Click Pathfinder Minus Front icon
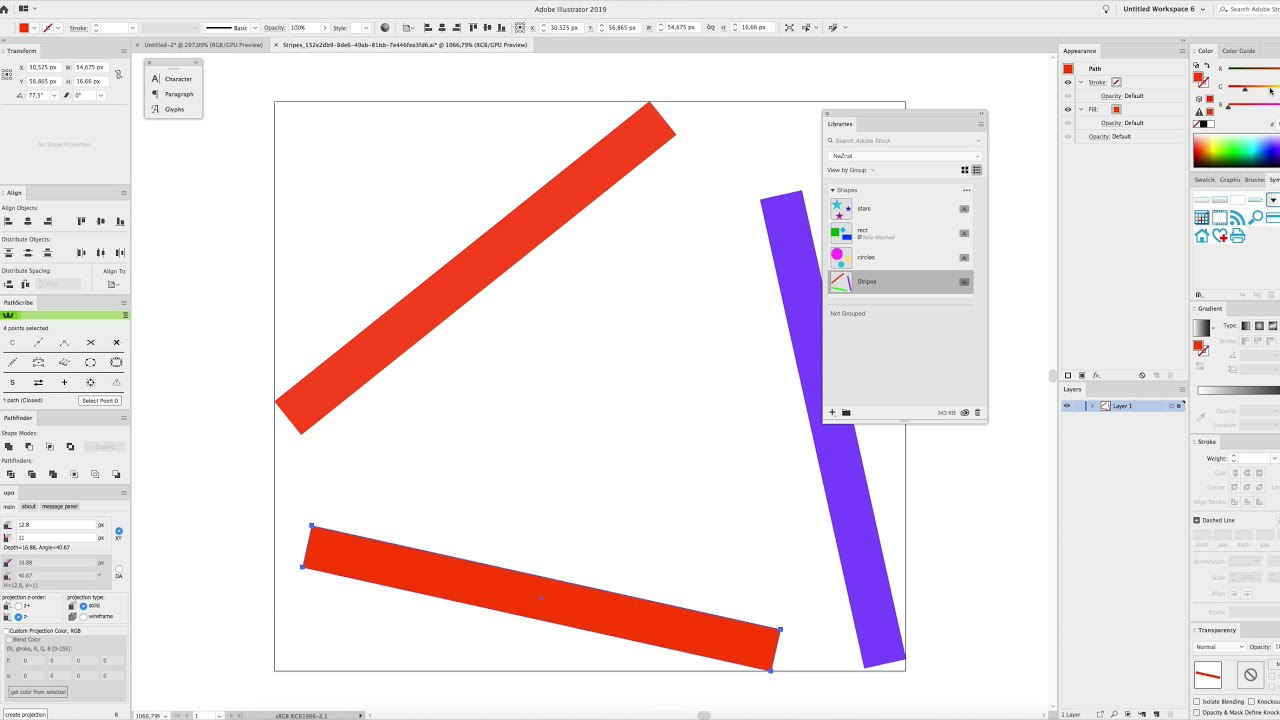Viewport: 1280px width, 720px height. coord(29,446)
